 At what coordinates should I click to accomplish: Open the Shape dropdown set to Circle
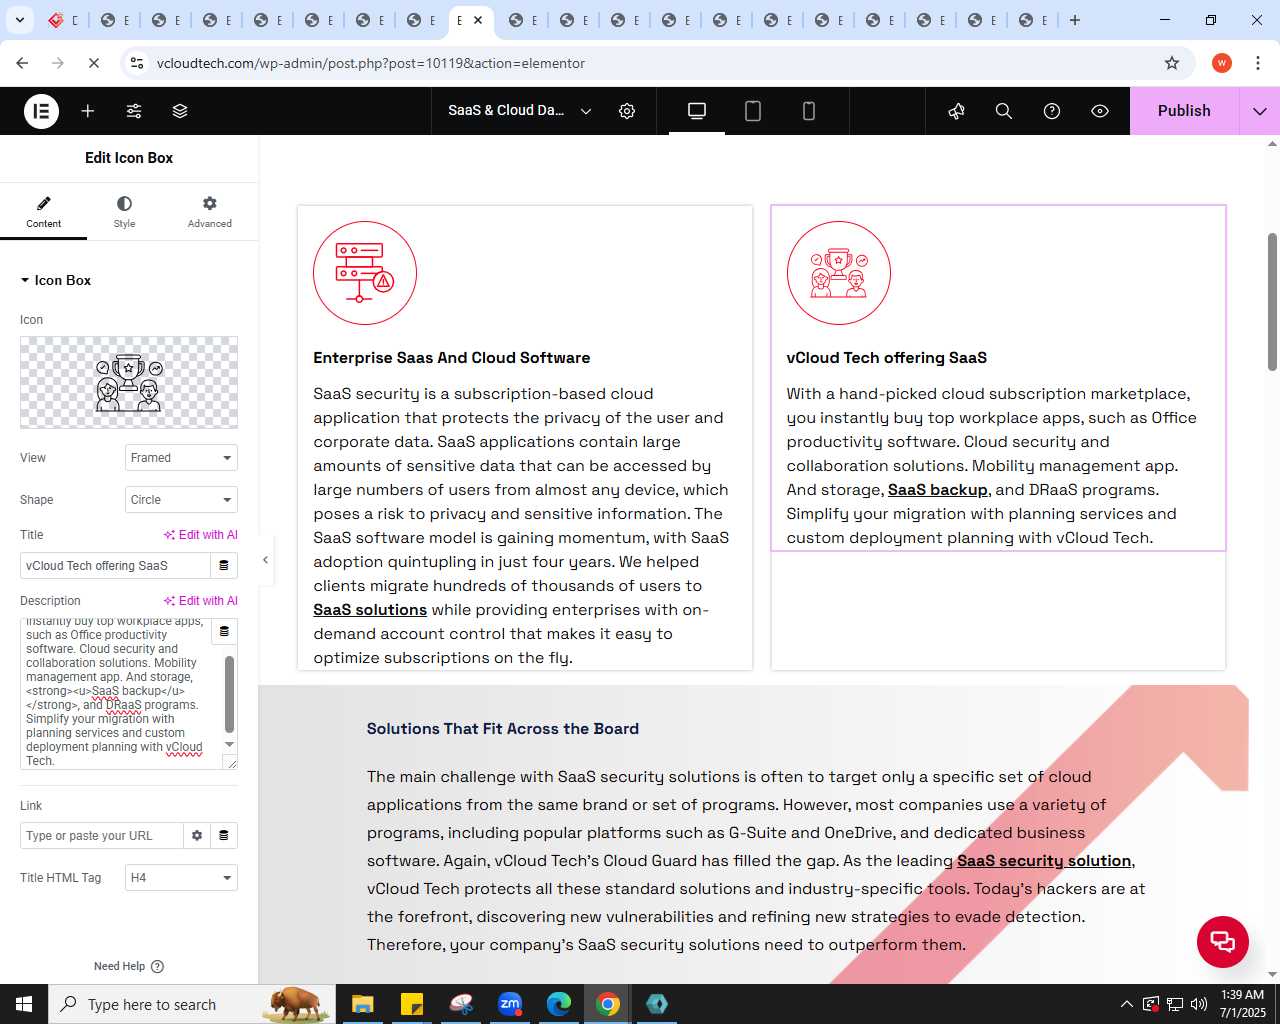point(181,500)
